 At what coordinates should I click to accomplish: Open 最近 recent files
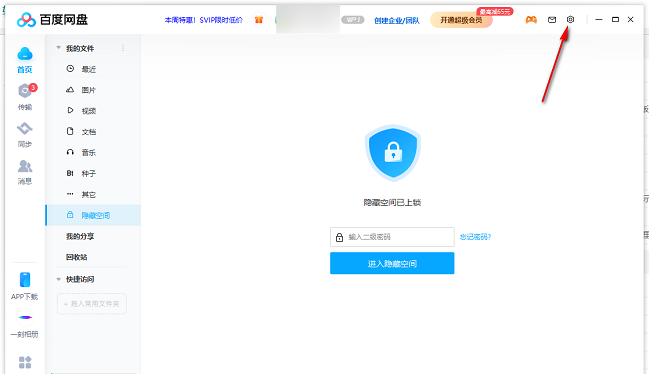[x=93, y=69]
